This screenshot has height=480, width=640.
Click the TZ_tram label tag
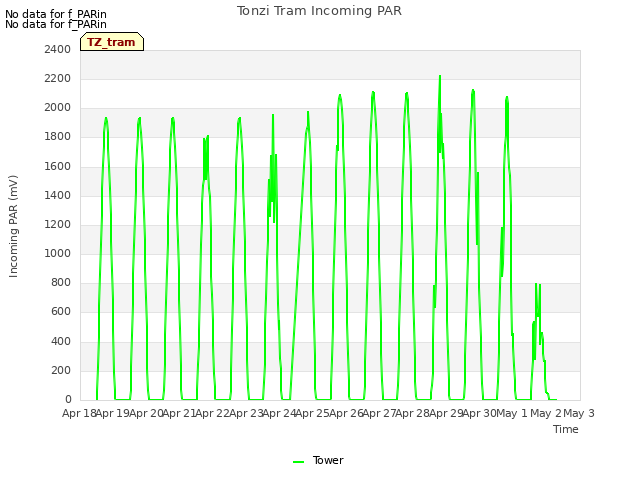[x=112, y=42]
